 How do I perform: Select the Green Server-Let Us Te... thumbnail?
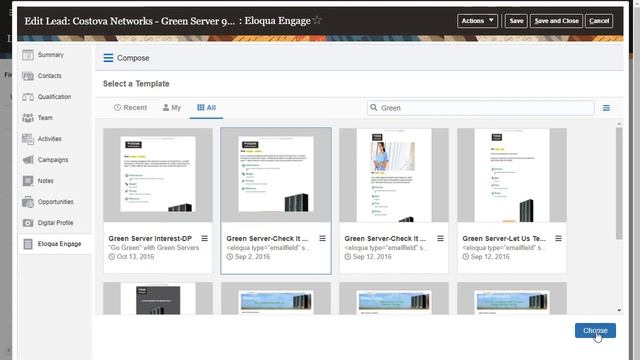click(x=512, y=175)
